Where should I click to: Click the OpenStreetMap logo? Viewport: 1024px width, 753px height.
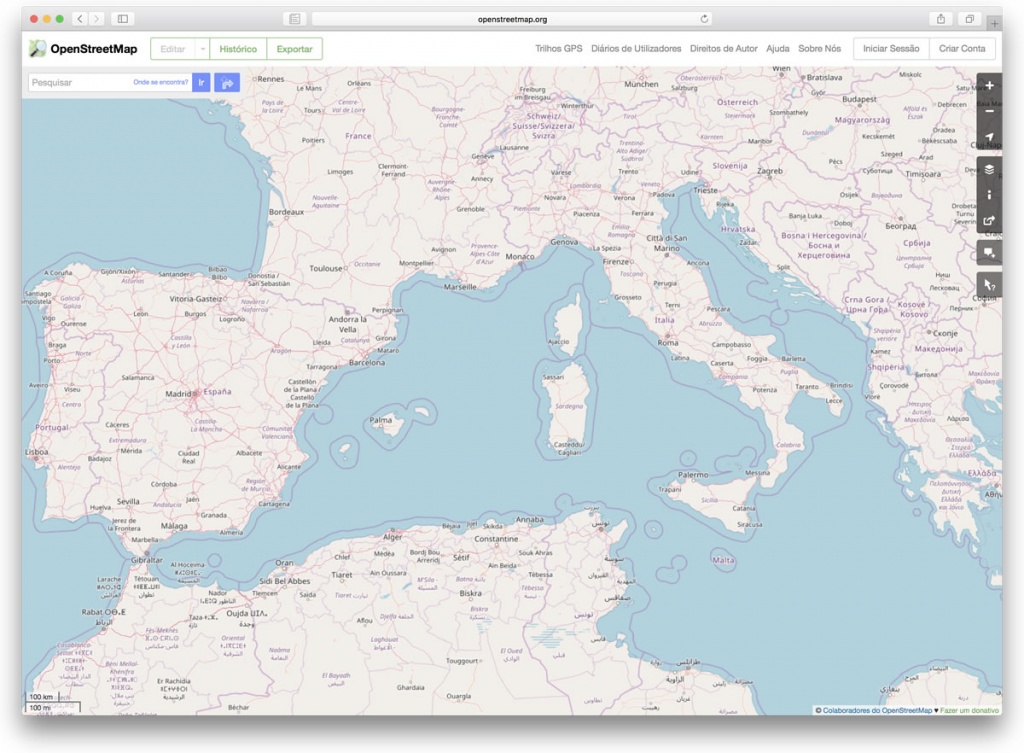tap(84, 49)
